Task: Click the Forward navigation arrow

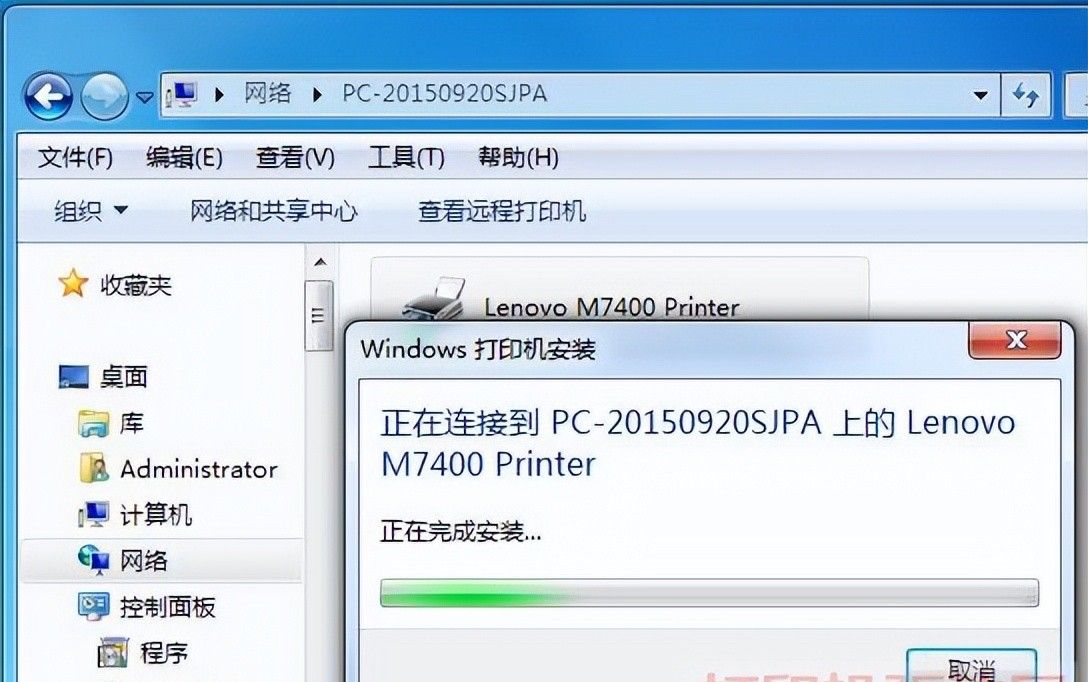Action: tap(105, 96)
